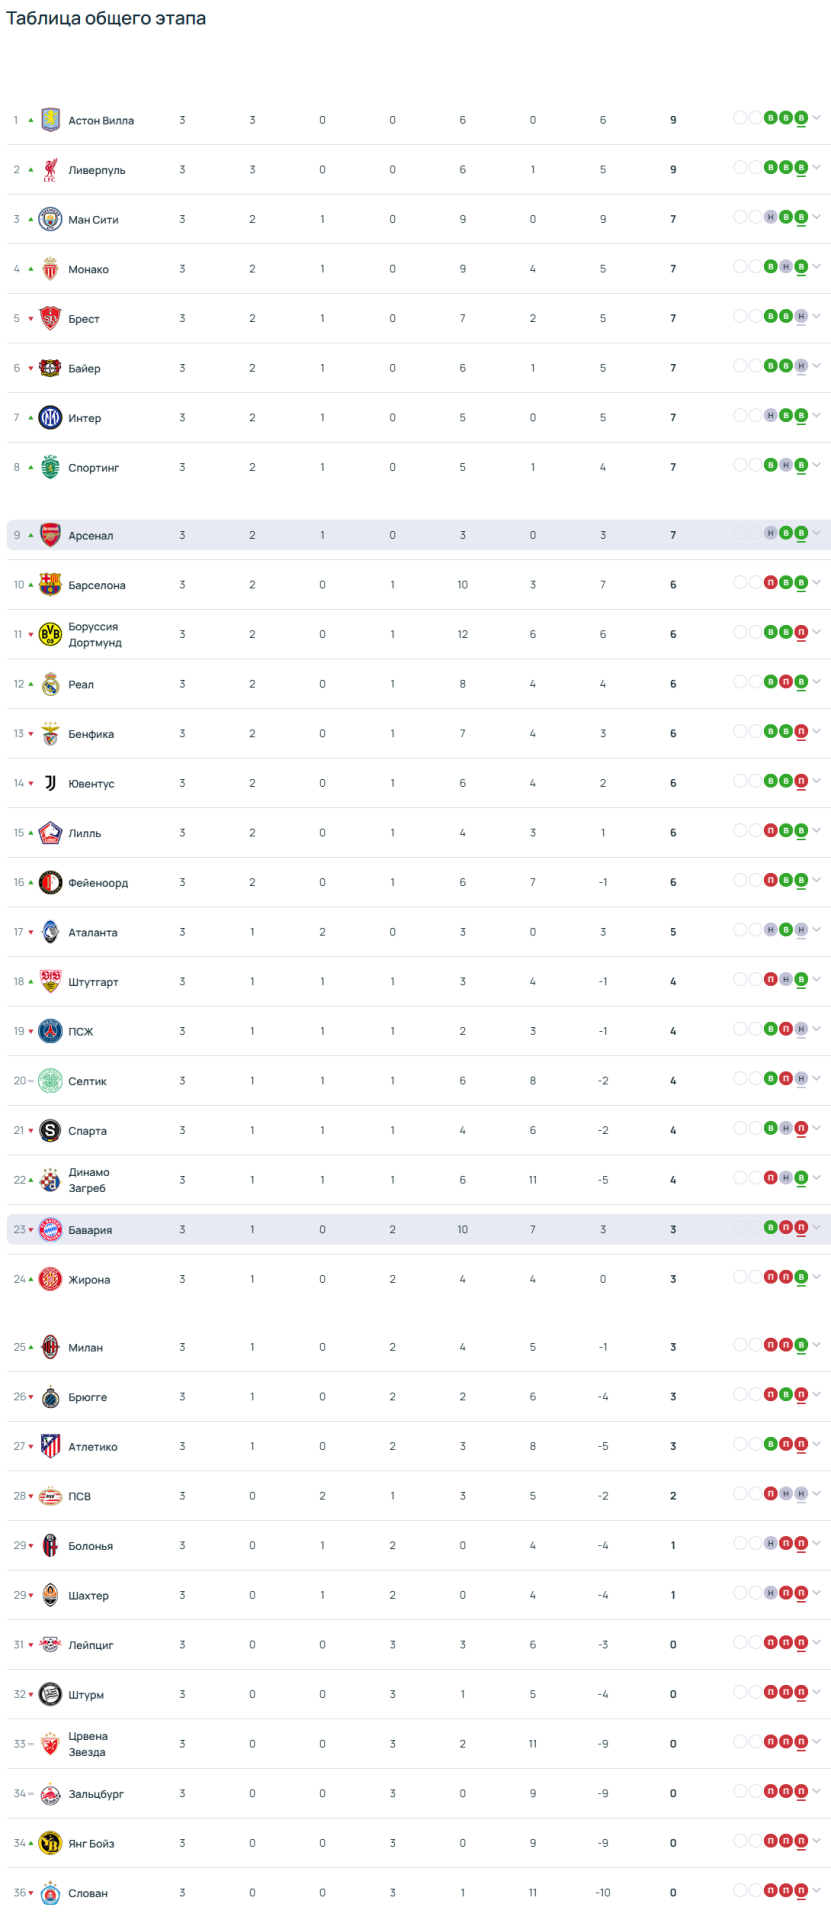The width and height of the screenshot is (831, 1920).
Task: Expand the Арсенал row form chevron
Action: (817, 534)
